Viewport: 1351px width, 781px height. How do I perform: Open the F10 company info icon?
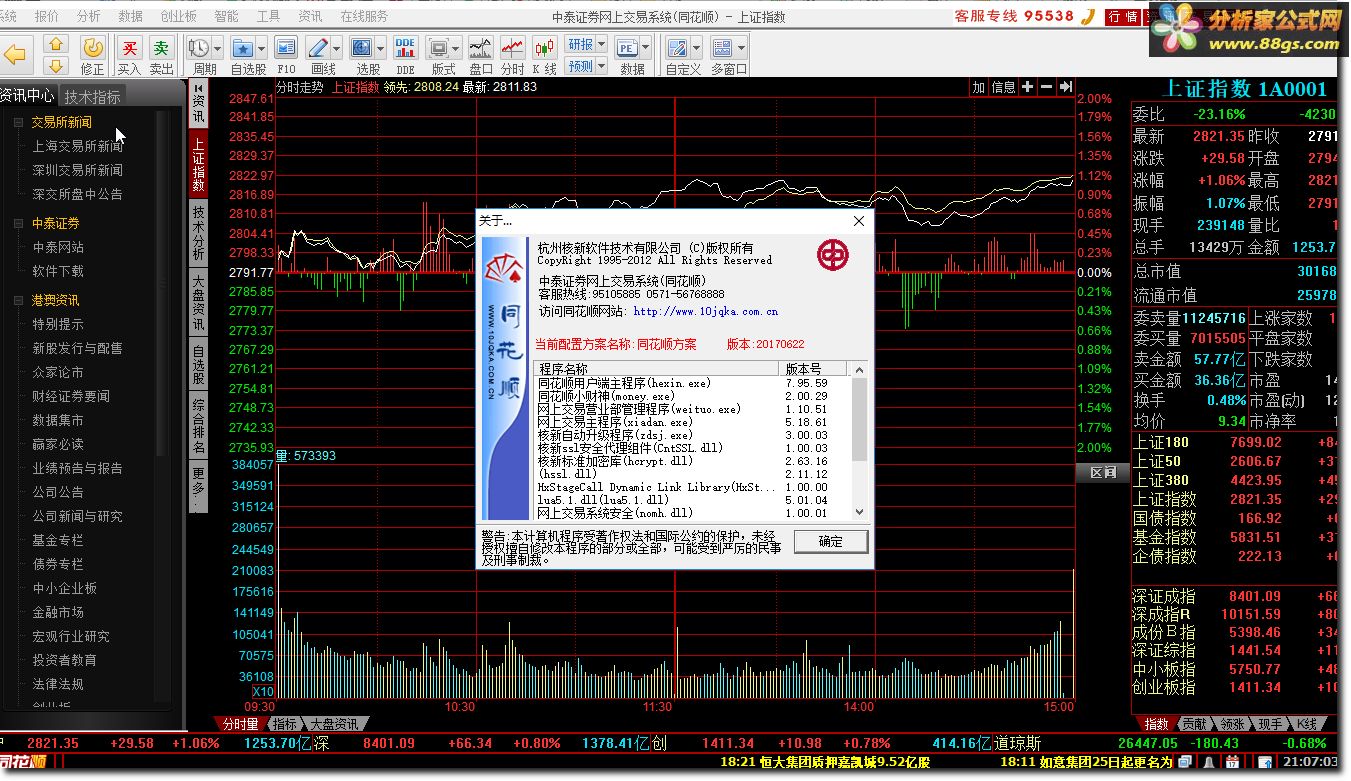point(286,48)
